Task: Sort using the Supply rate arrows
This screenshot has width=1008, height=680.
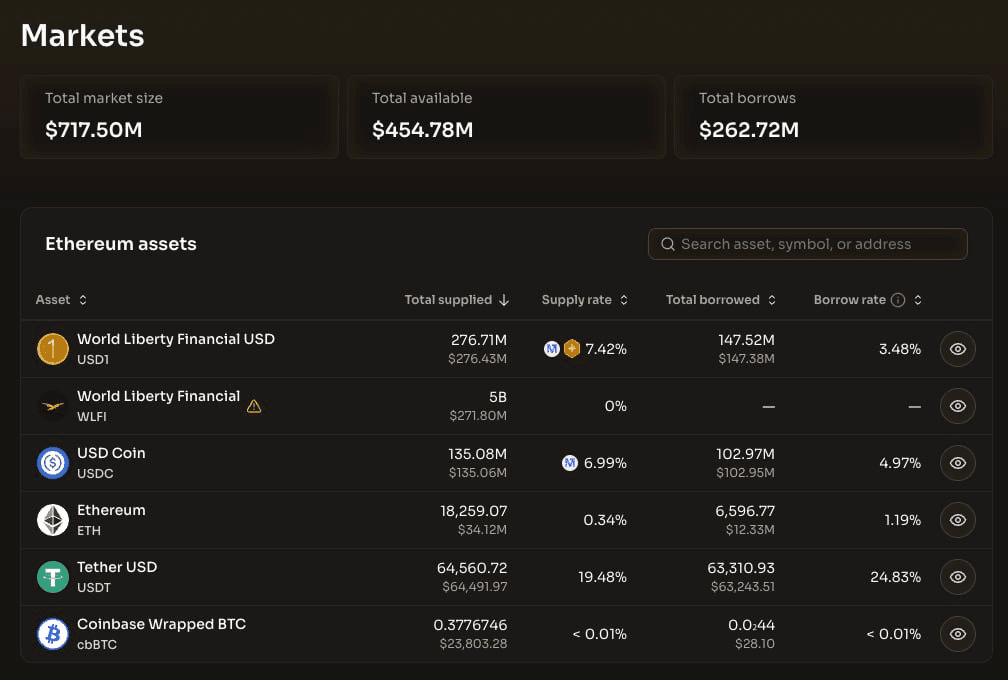Action: click(624, 300)
